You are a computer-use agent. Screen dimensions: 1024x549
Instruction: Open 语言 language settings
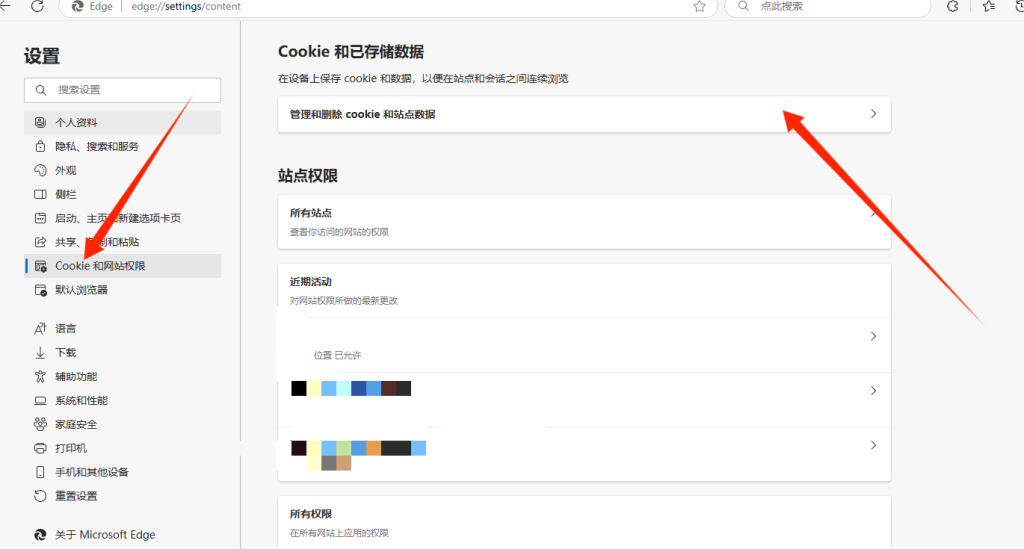pyautogui.click(x=66, y=328)
